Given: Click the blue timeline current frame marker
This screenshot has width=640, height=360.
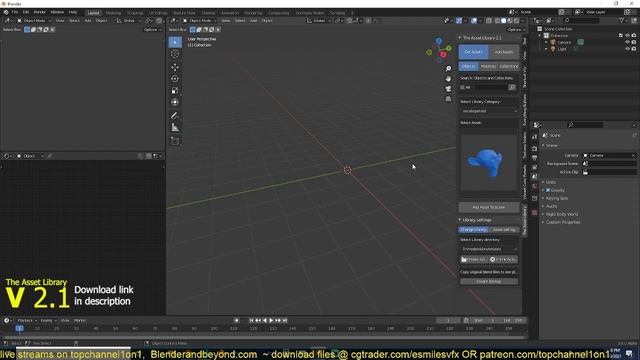Looking at the screenshot, I should pyautogui.click(x=19, y=329).
